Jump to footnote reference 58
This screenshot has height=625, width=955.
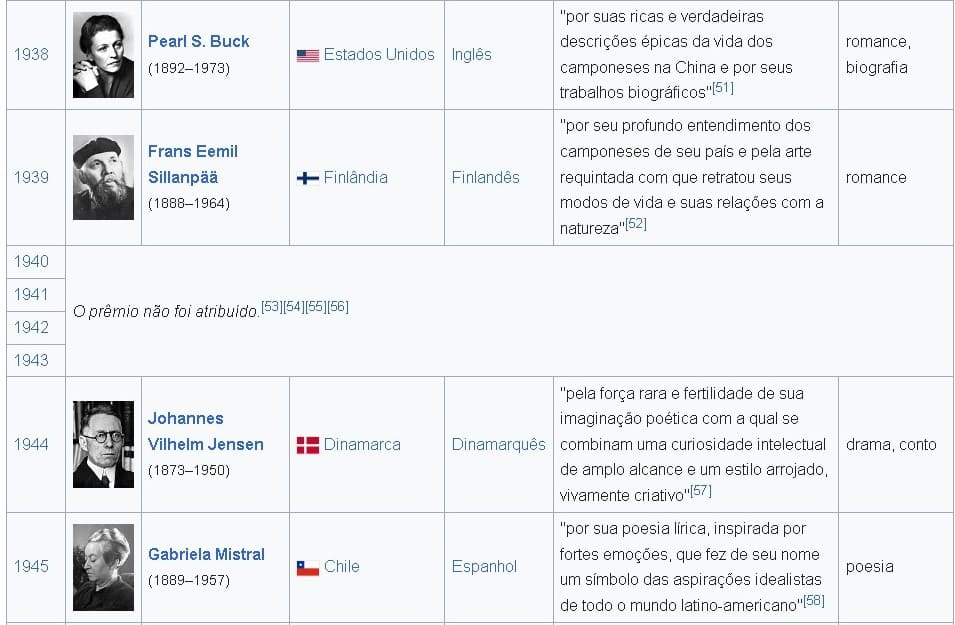(814, 601)
